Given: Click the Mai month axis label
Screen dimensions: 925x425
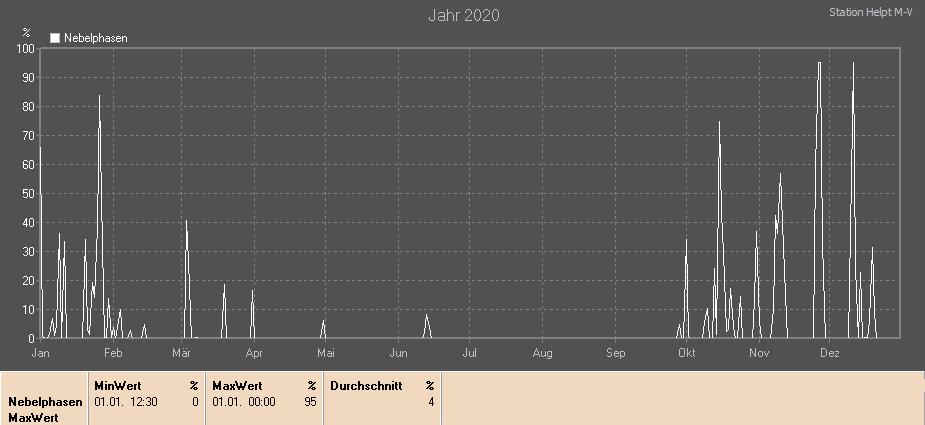Looking at the screenshot, I should click(325, 353).
